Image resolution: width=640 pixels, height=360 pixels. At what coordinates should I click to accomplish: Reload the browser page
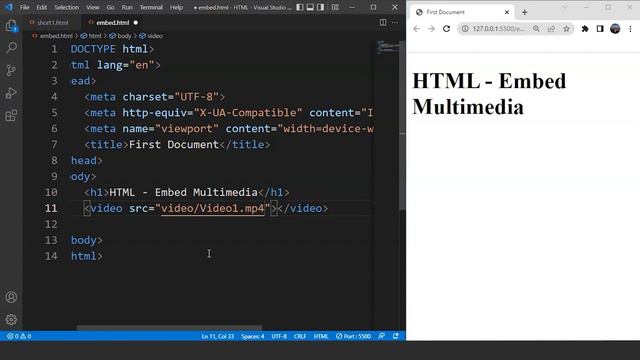447,29
